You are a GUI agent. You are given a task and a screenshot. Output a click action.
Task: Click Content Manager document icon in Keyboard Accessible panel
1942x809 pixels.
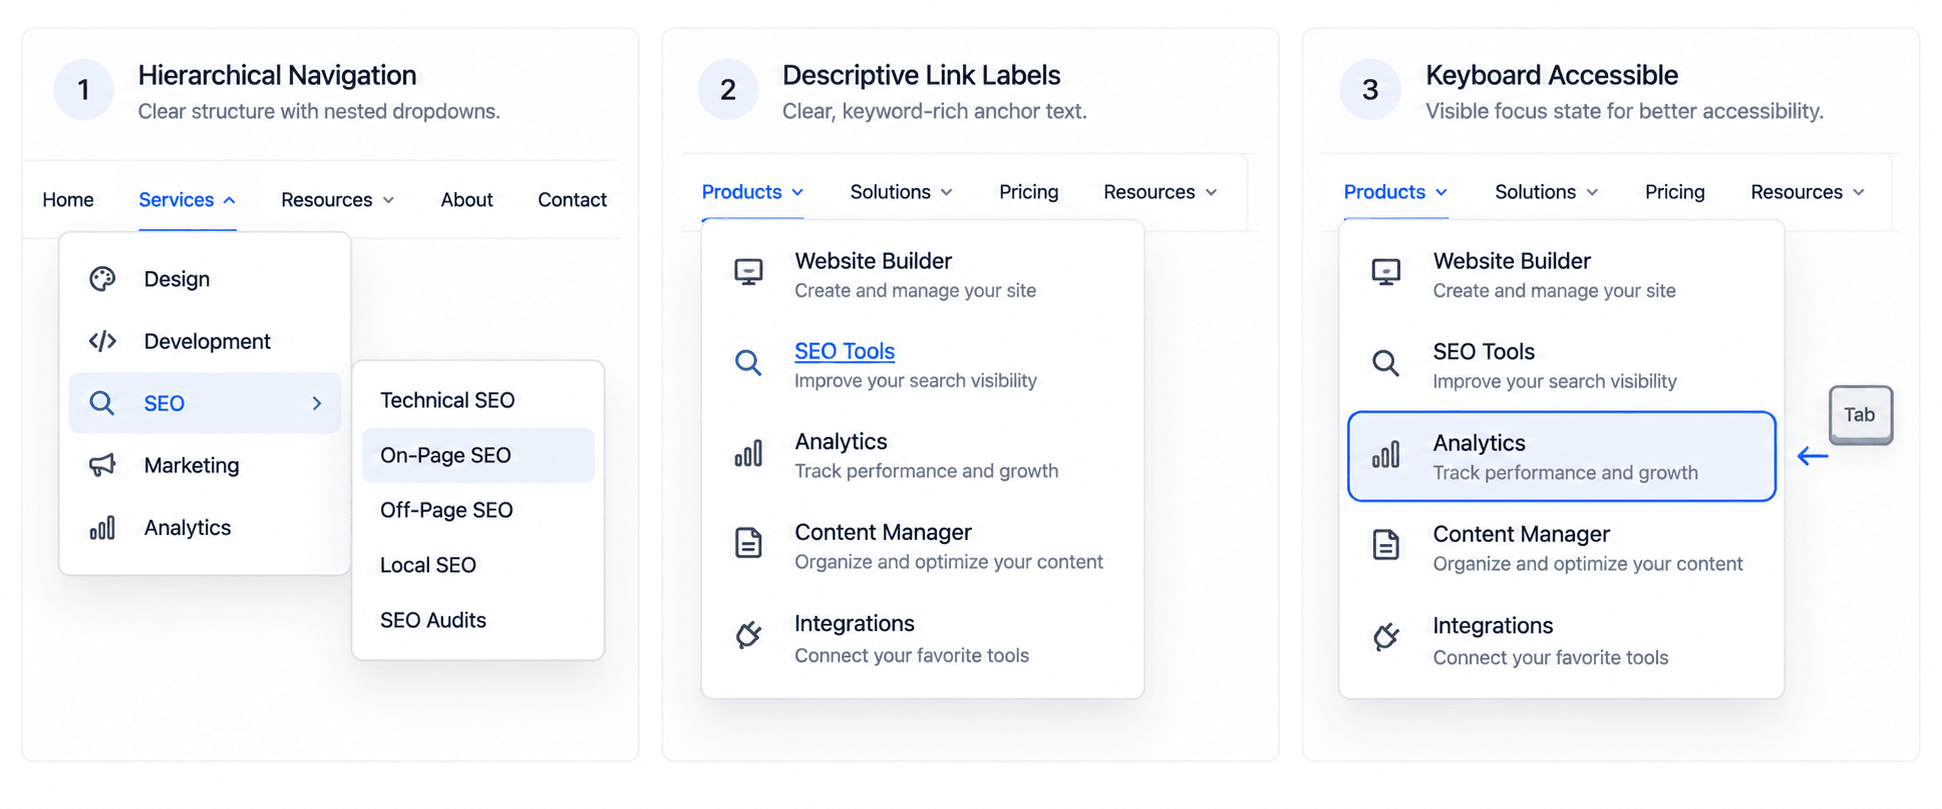[1386, 545]
